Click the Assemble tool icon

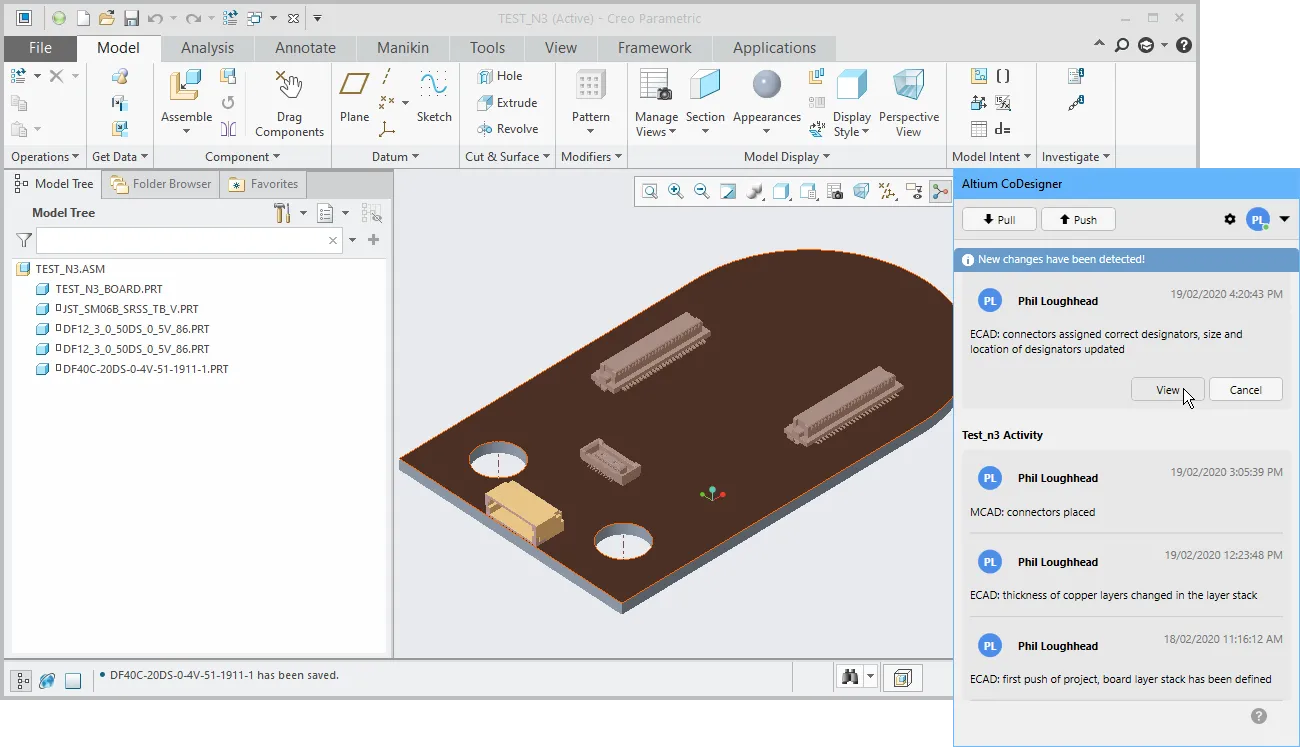pyautogui.click(x=185, y=88)
